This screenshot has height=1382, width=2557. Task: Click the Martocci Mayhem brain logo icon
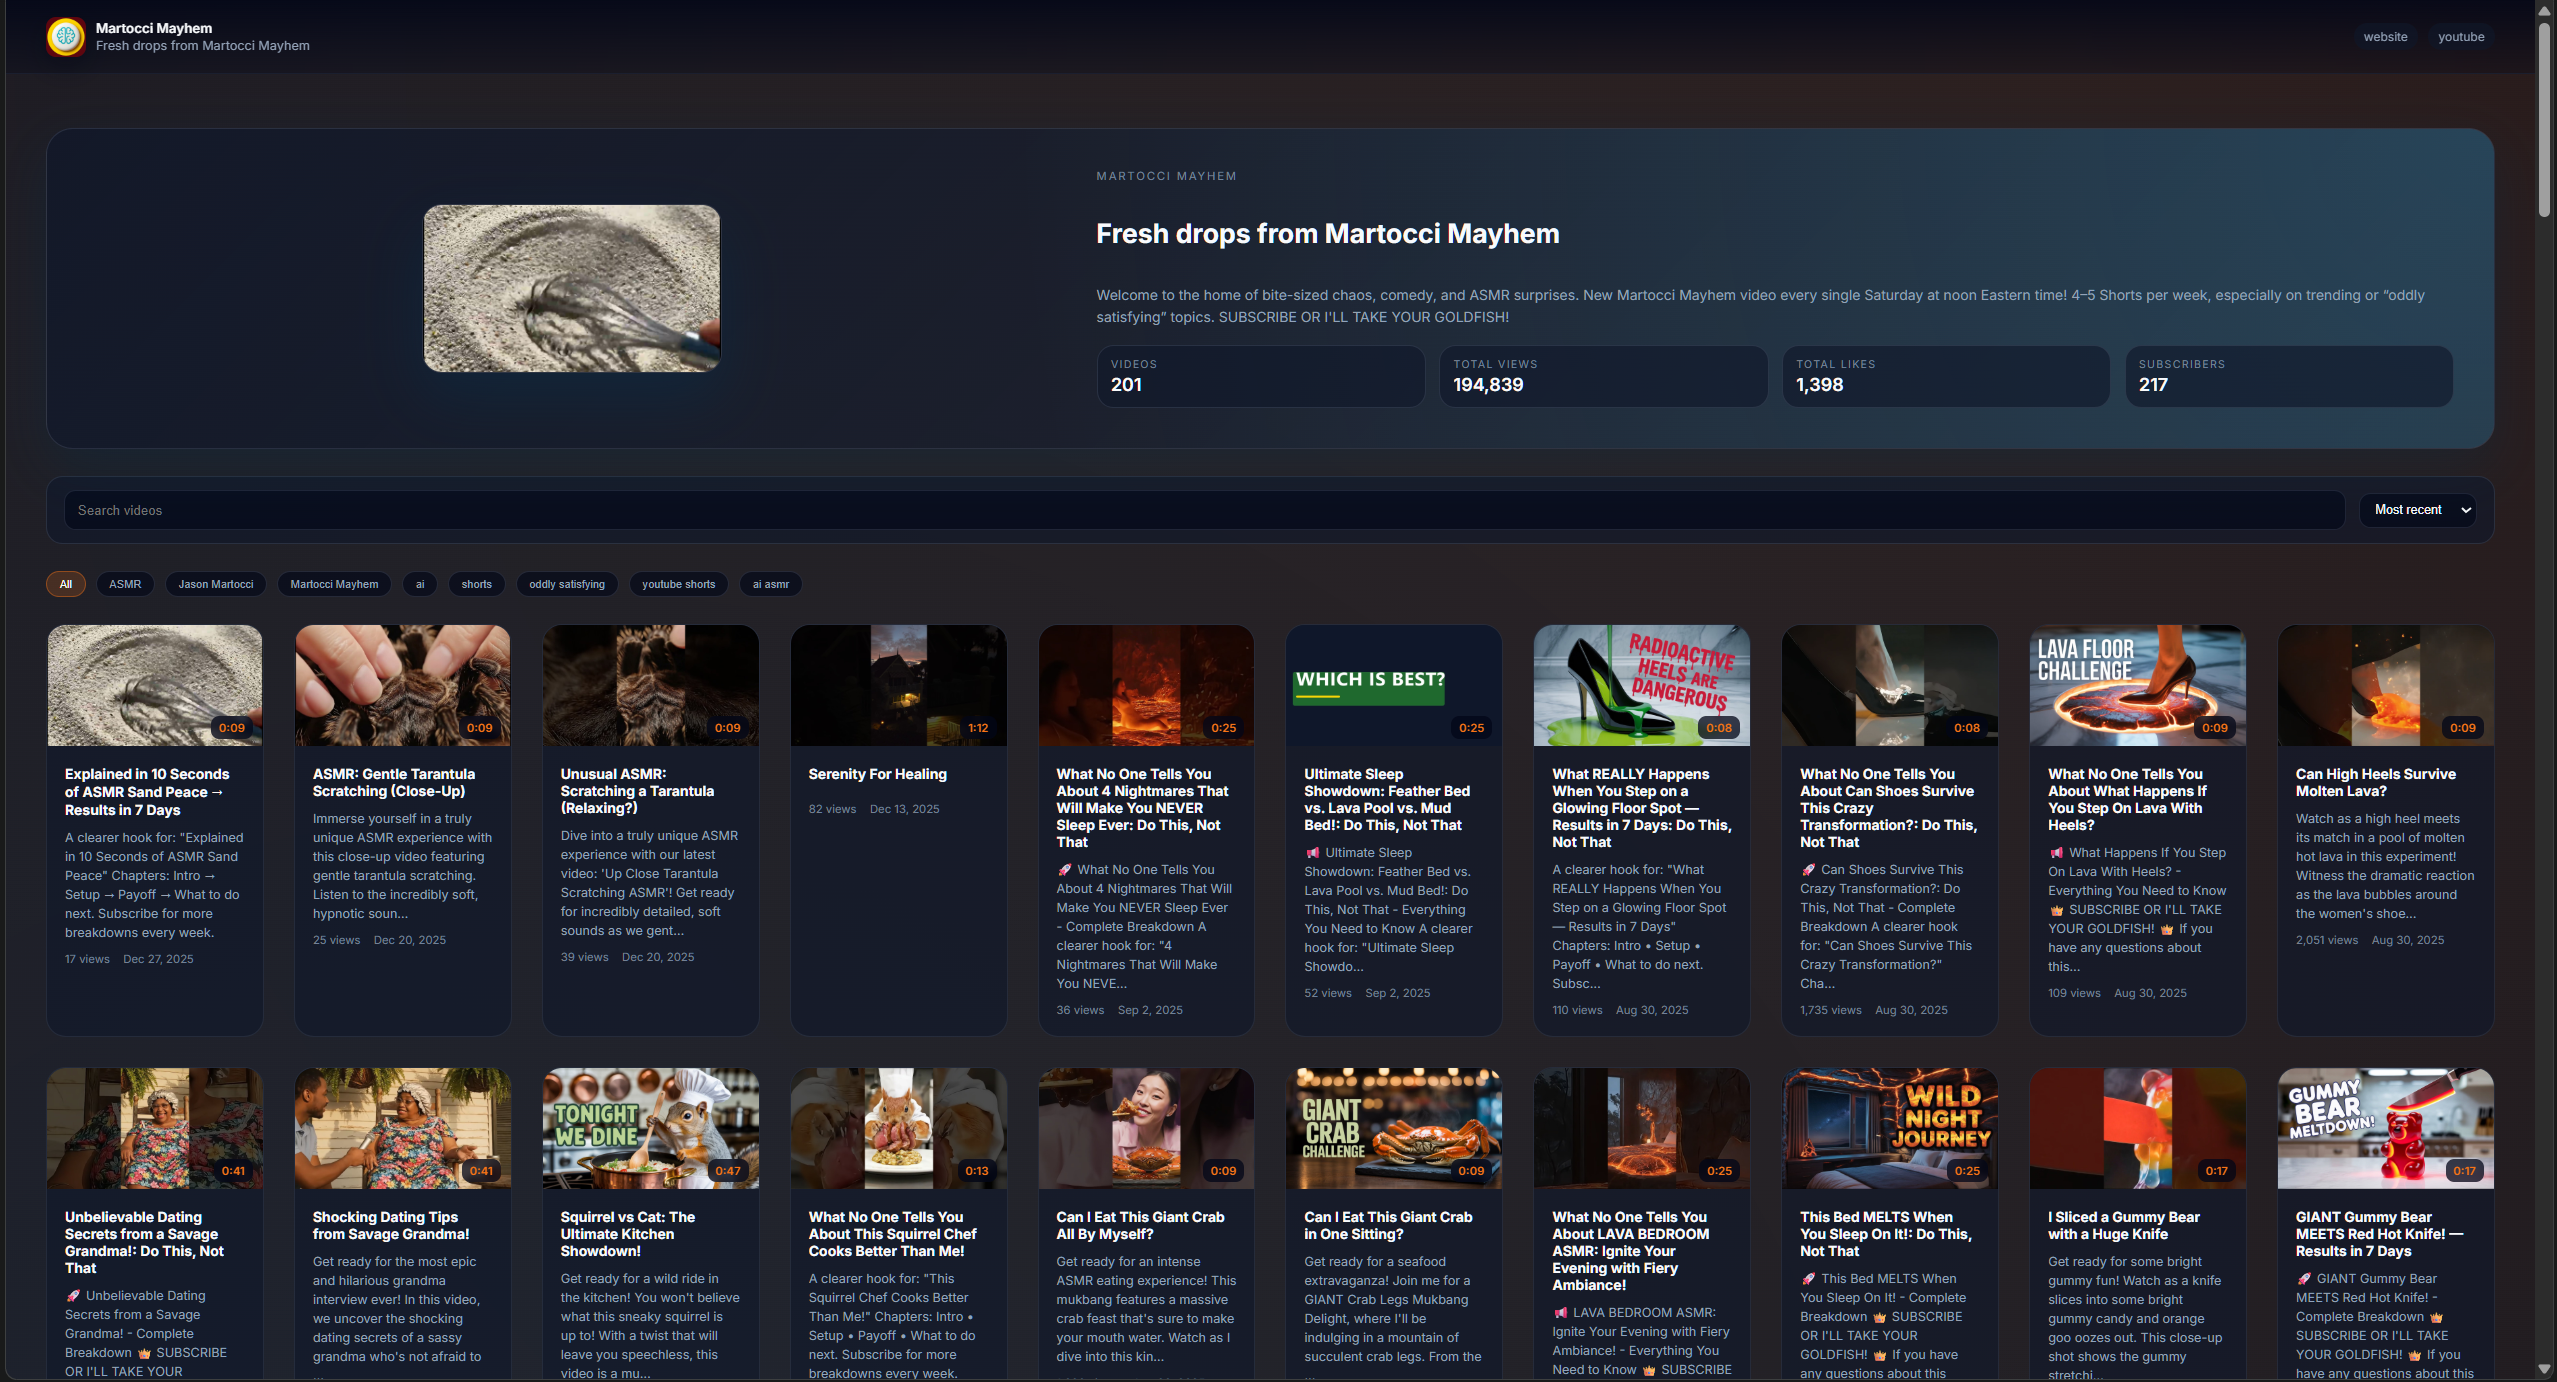tap(65, 36)
